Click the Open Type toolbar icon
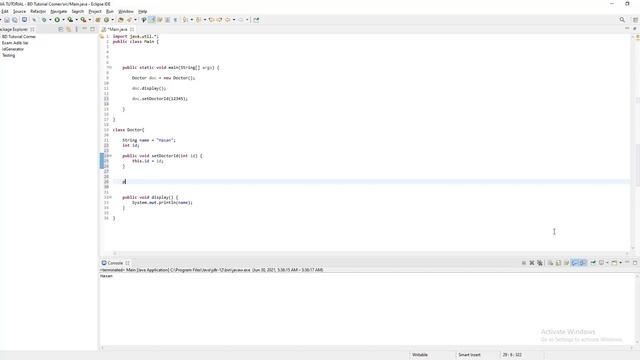Screen dimensions: 640x360 click(x=120, y=20)
